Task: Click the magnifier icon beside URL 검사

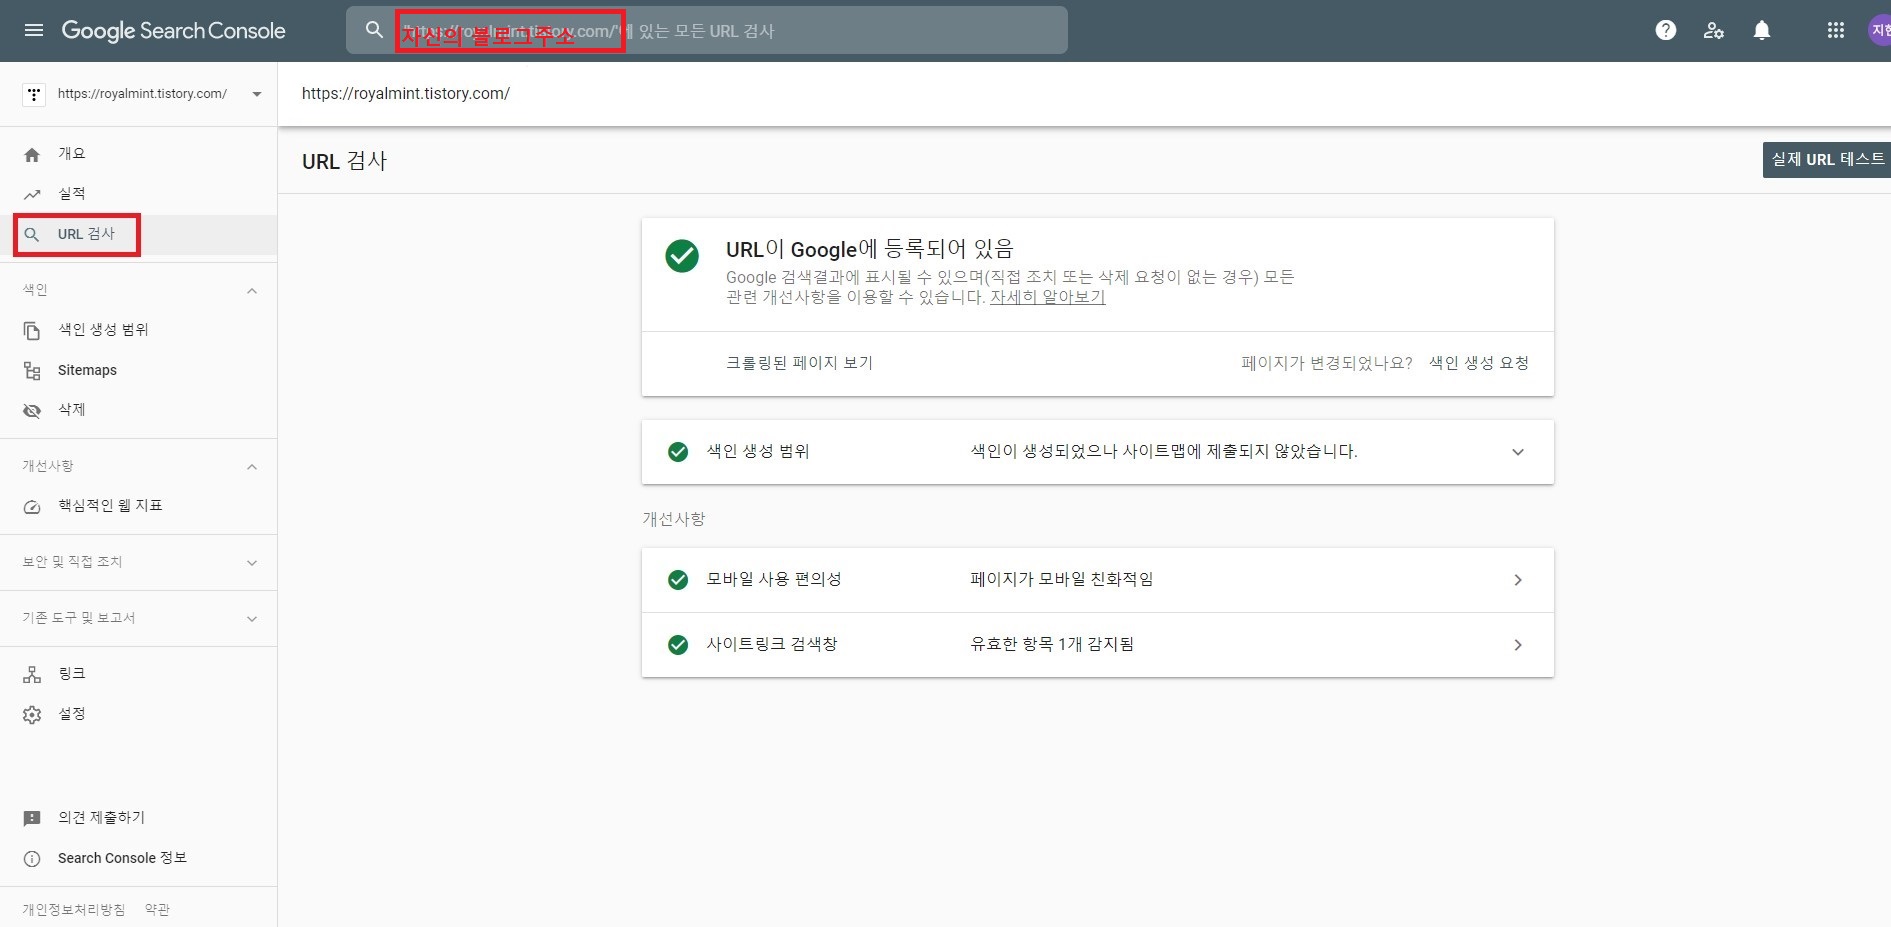Action: point(32,234)
